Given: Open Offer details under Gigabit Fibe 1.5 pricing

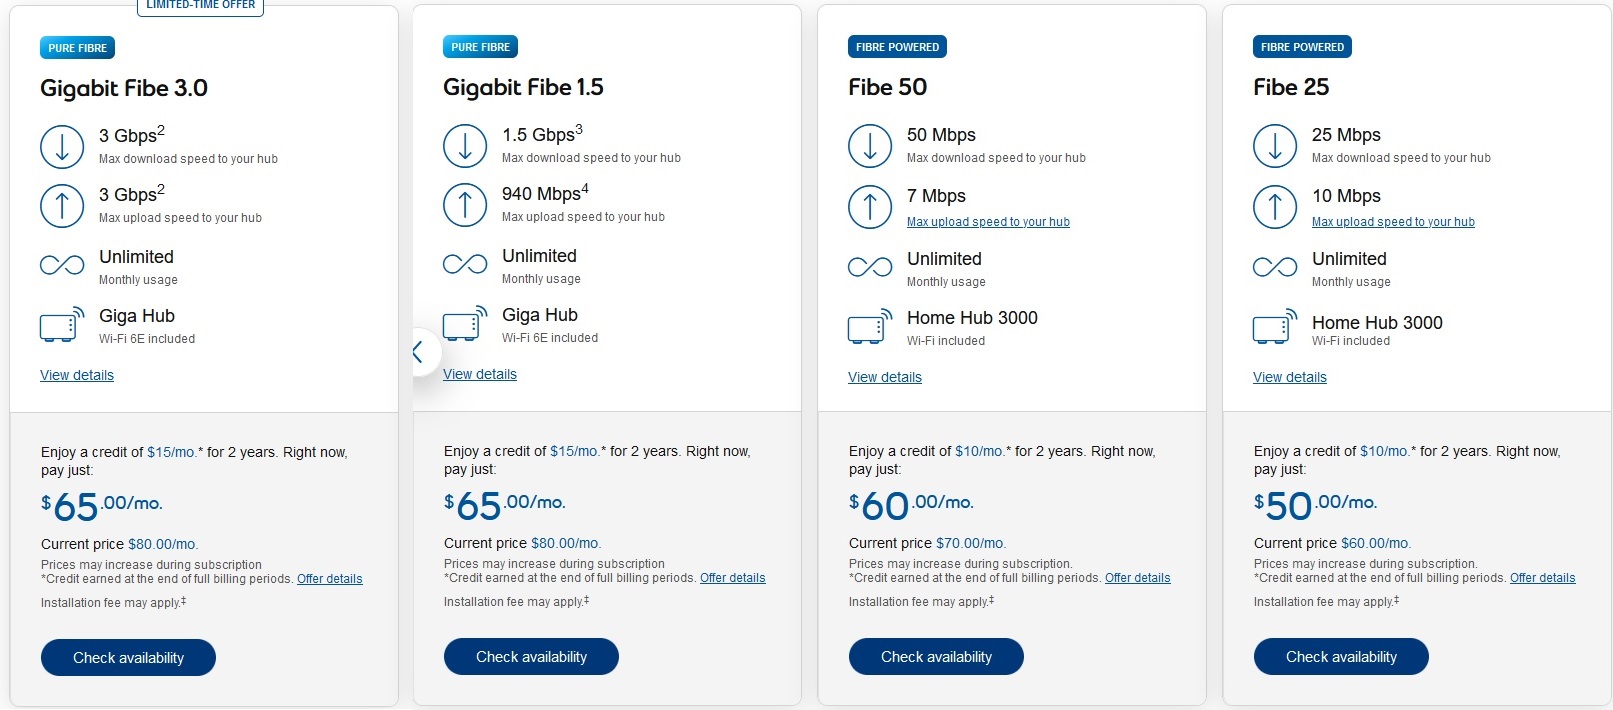Looking at the screenshot, I should point(732,578).
